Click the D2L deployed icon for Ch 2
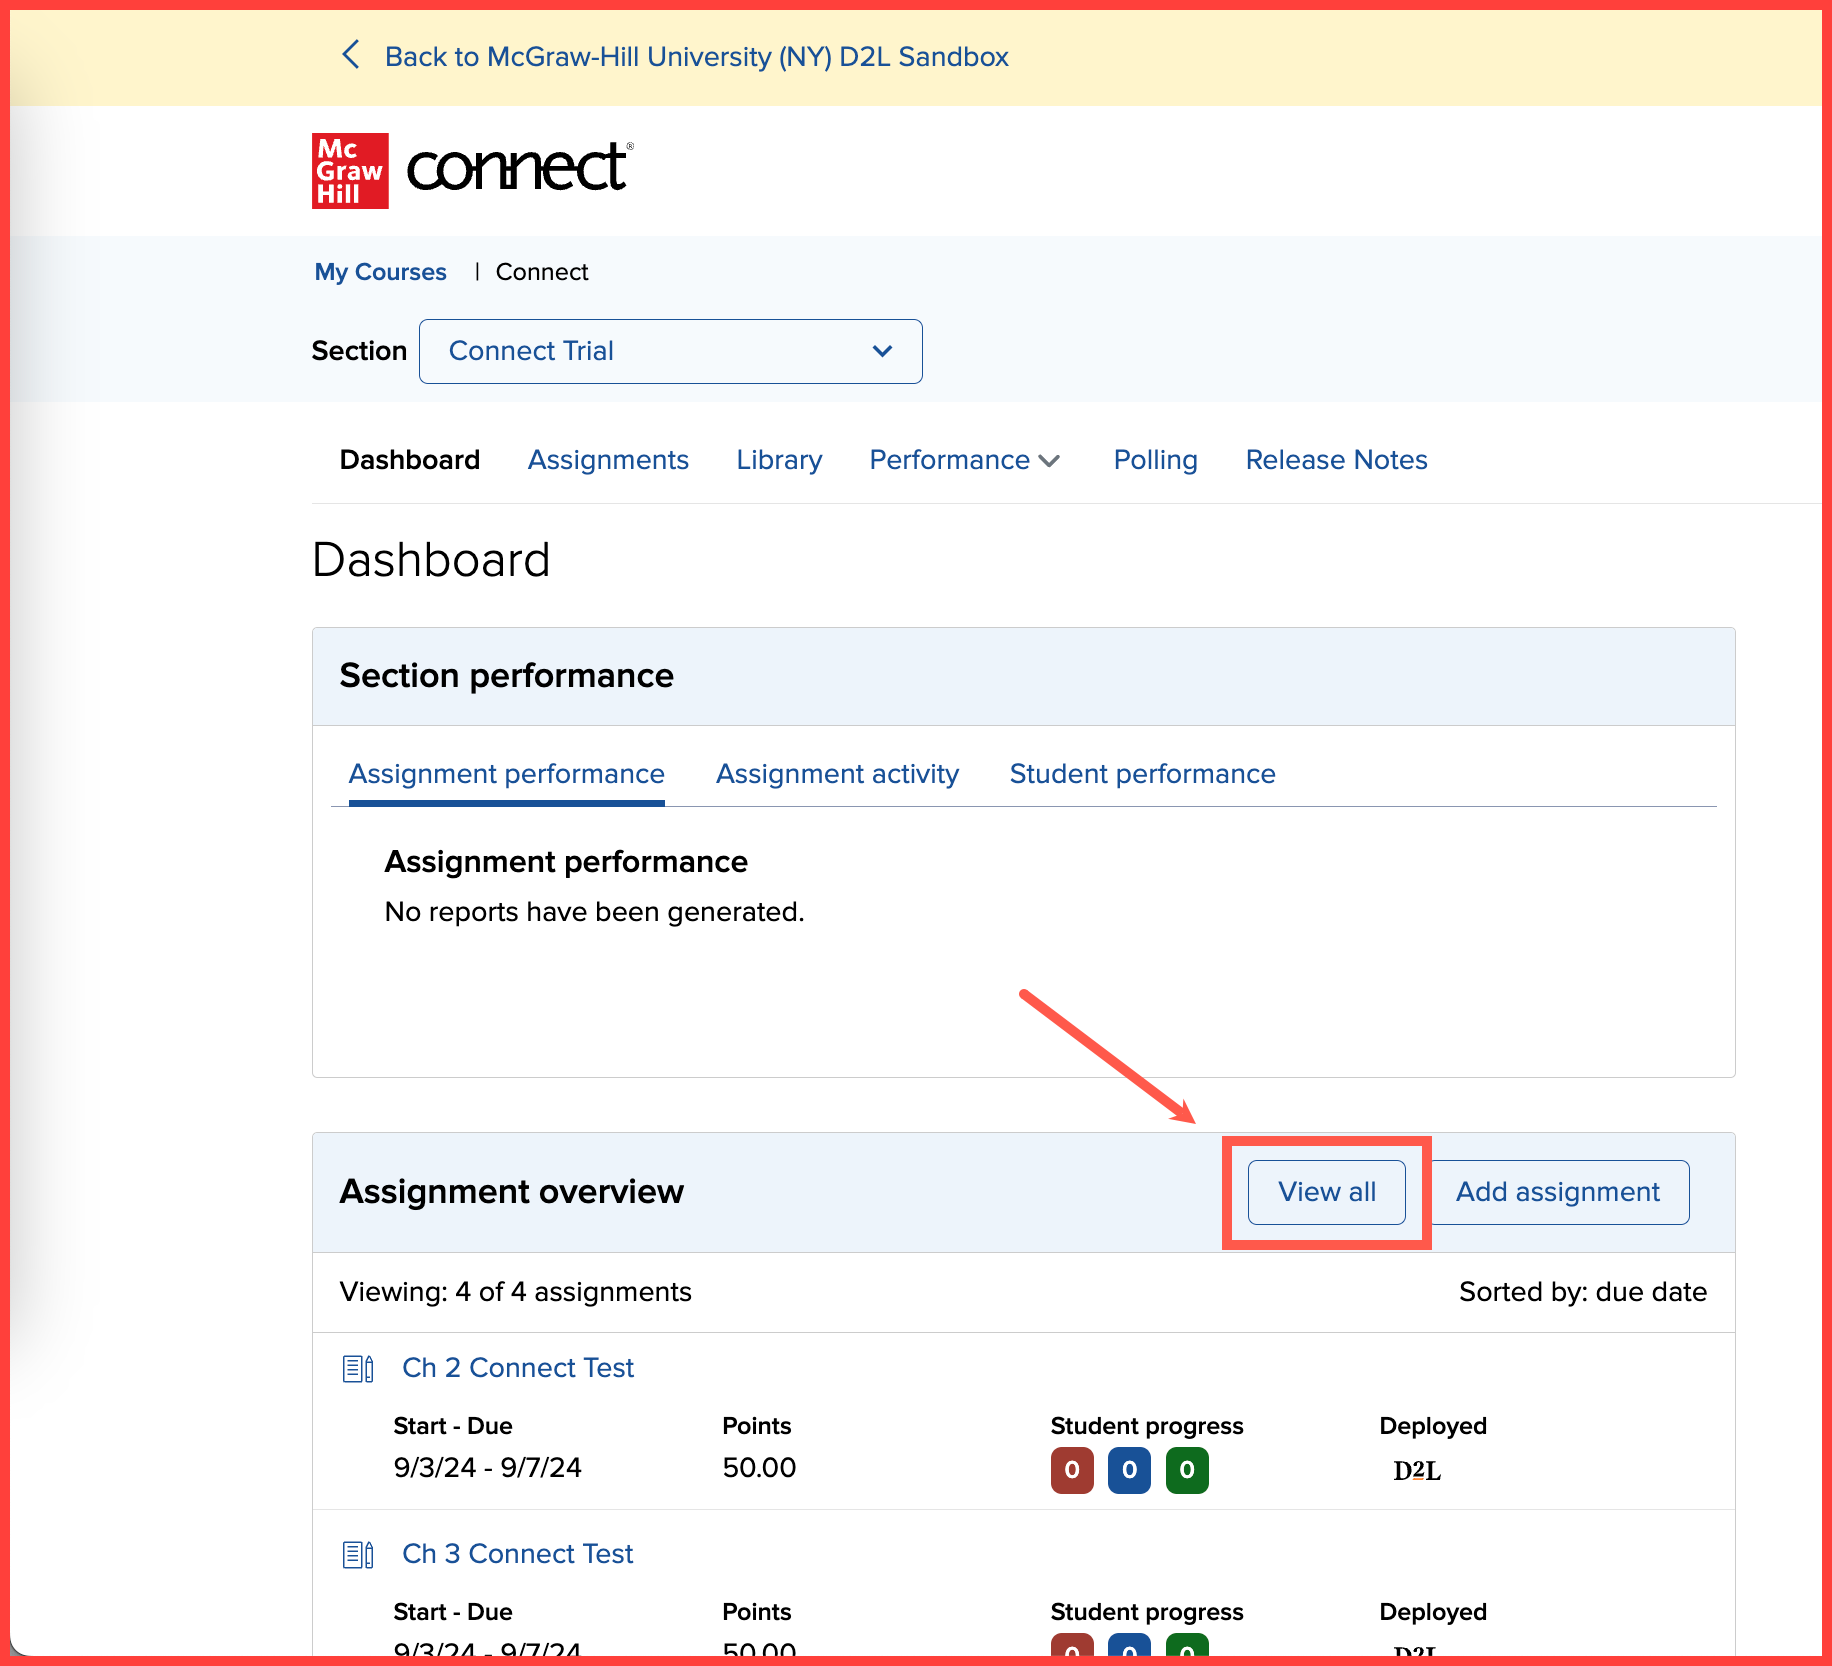This screenshot has width=1832, height=1666. coord(1416,1470)
